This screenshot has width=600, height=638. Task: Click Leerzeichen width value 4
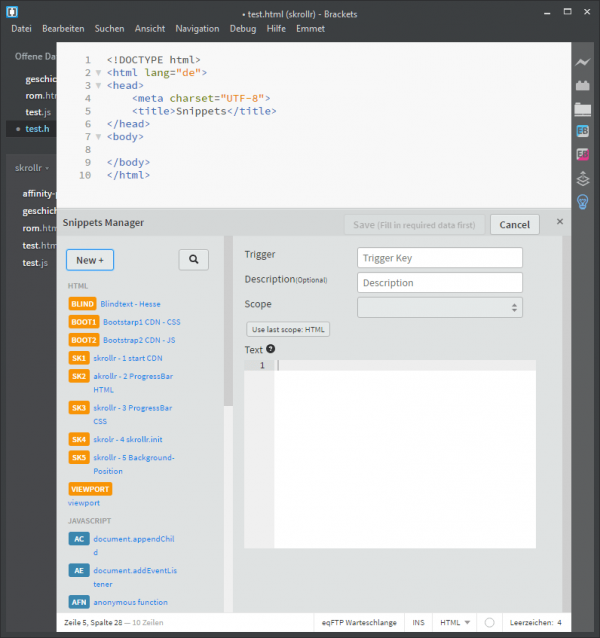[559, 623]
